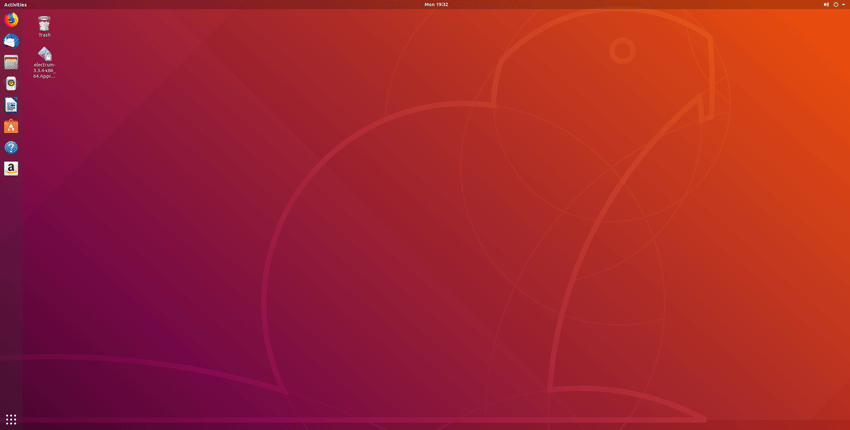Open Firefox from the dock

(11, 20)
